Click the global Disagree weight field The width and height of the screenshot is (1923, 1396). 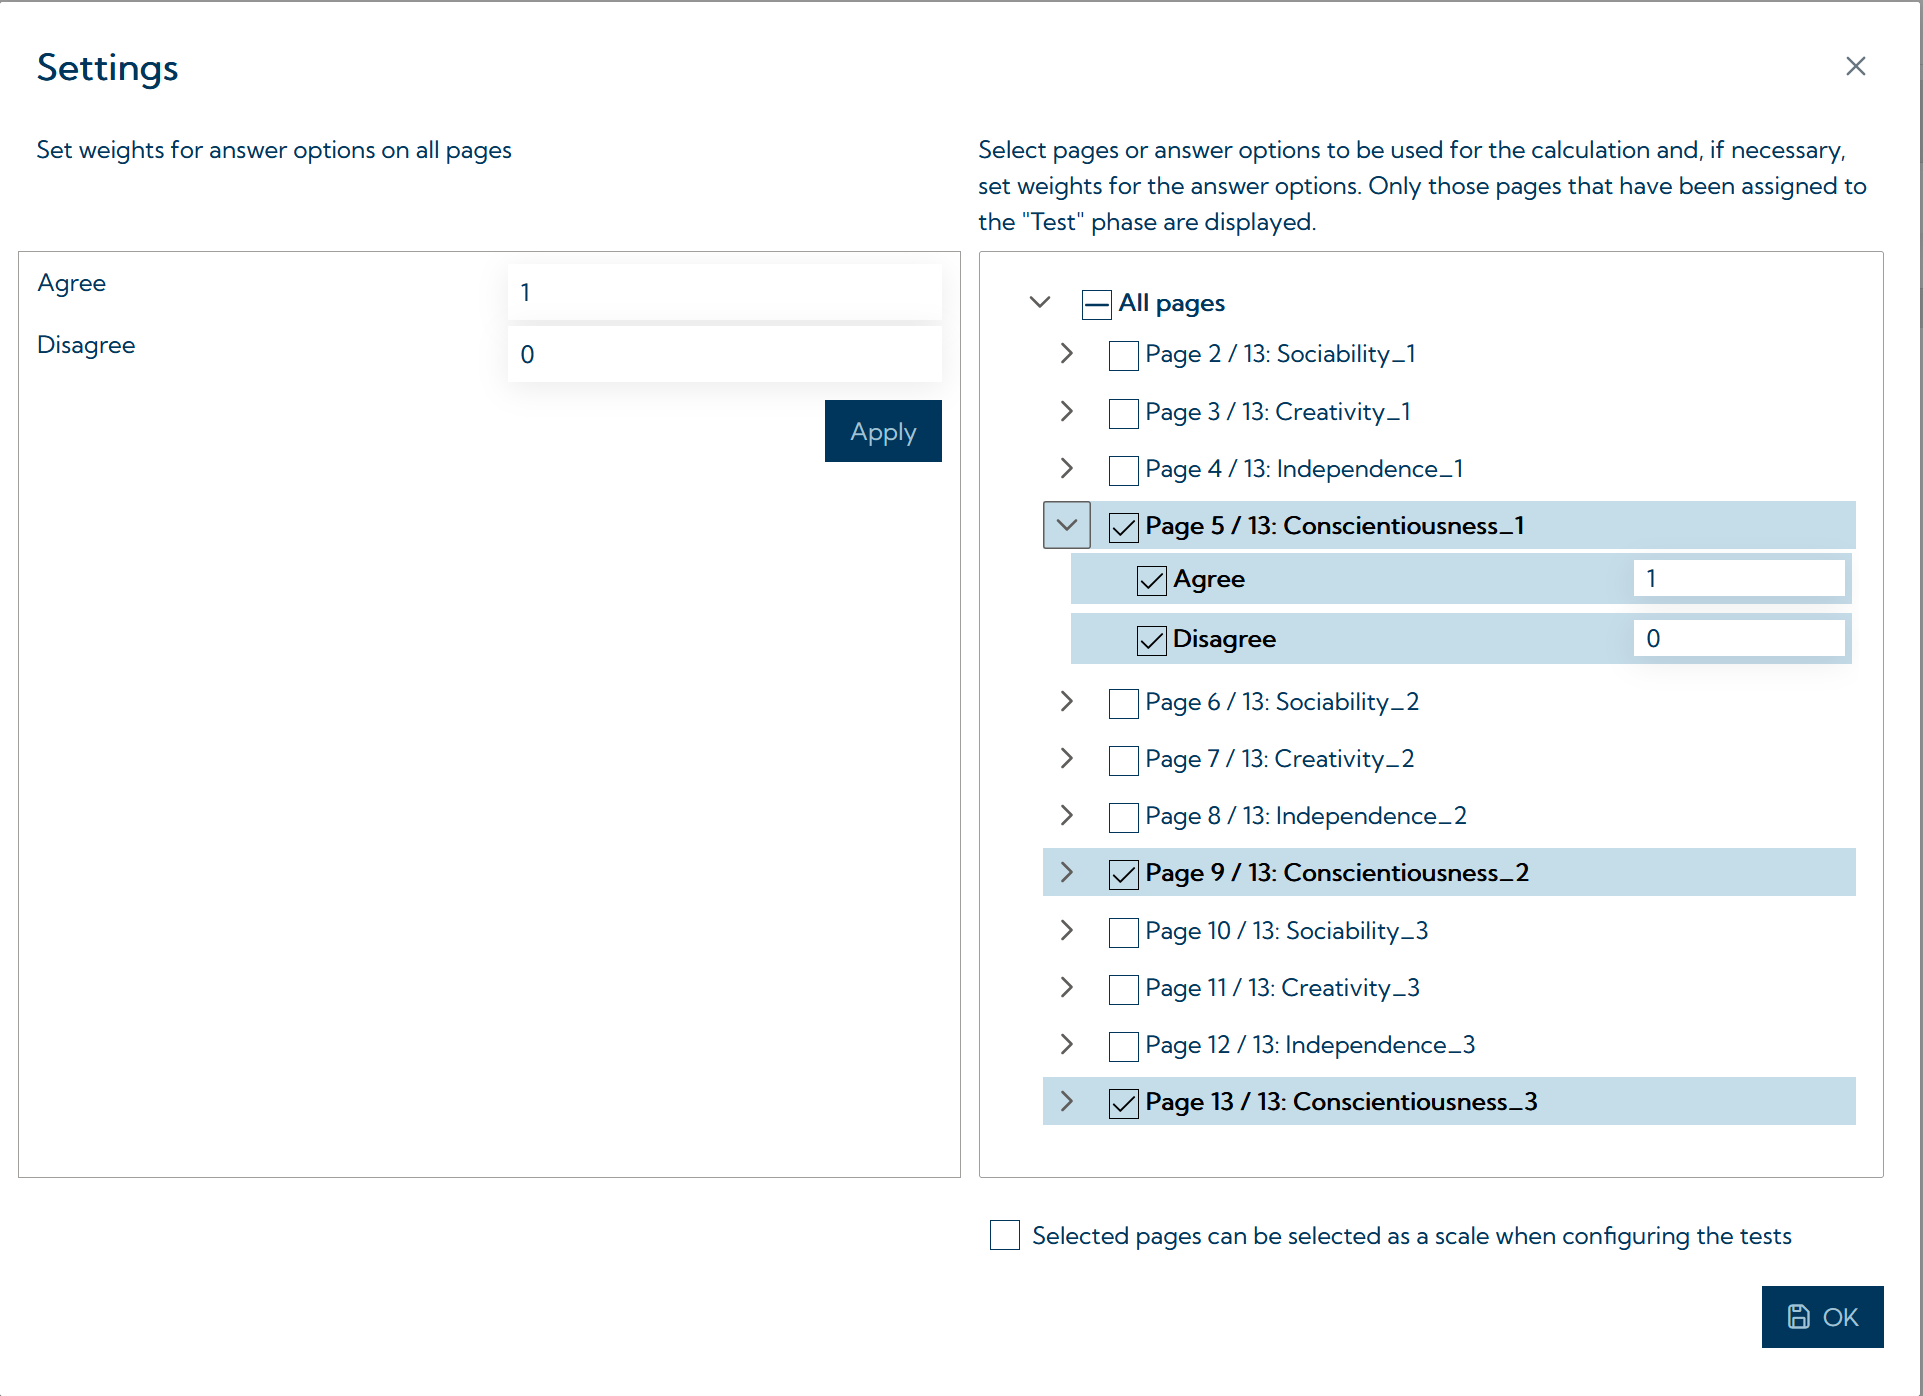[724, 355]
